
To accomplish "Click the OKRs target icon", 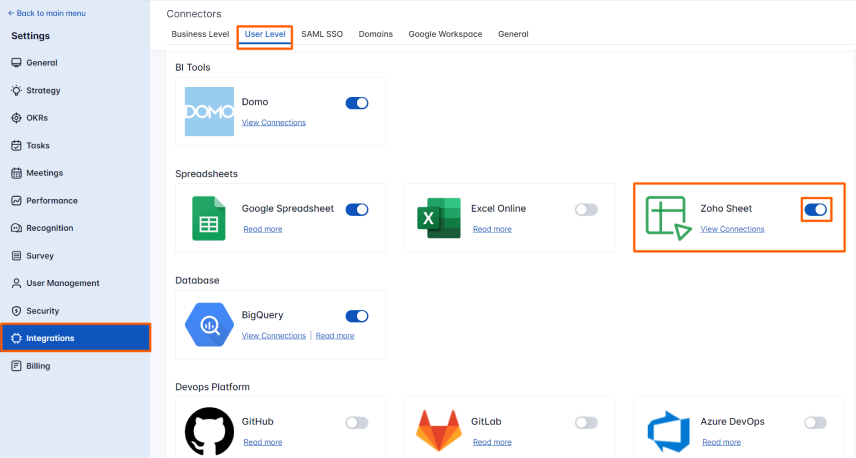I will [16, 118].
